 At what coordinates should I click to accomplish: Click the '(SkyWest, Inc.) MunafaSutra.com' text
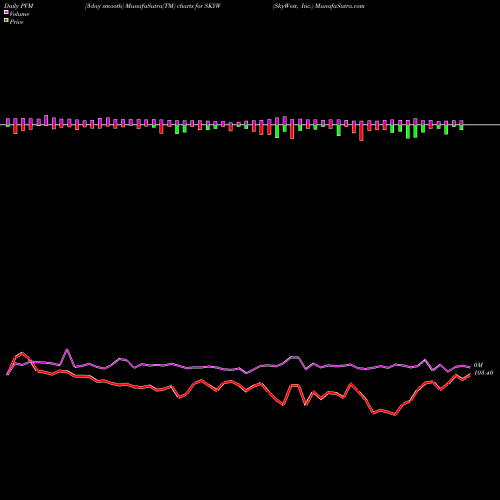(x=318, y=6)
